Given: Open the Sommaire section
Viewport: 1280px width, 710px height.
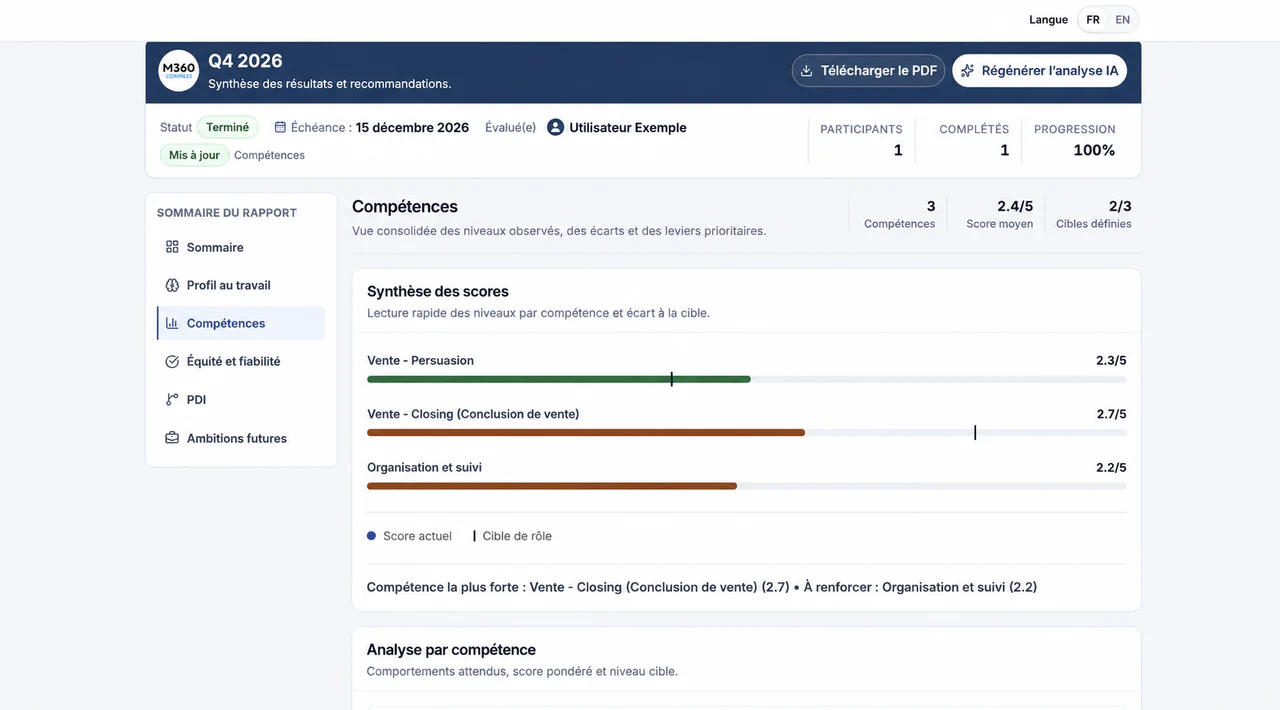Looking at the screenshot, I should coord(241,247).
